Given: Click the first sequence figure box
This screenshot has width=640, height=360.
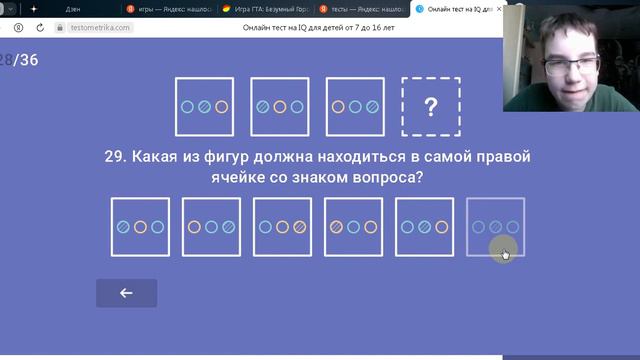Looking at the screenshot, I should tap(204, 107).
